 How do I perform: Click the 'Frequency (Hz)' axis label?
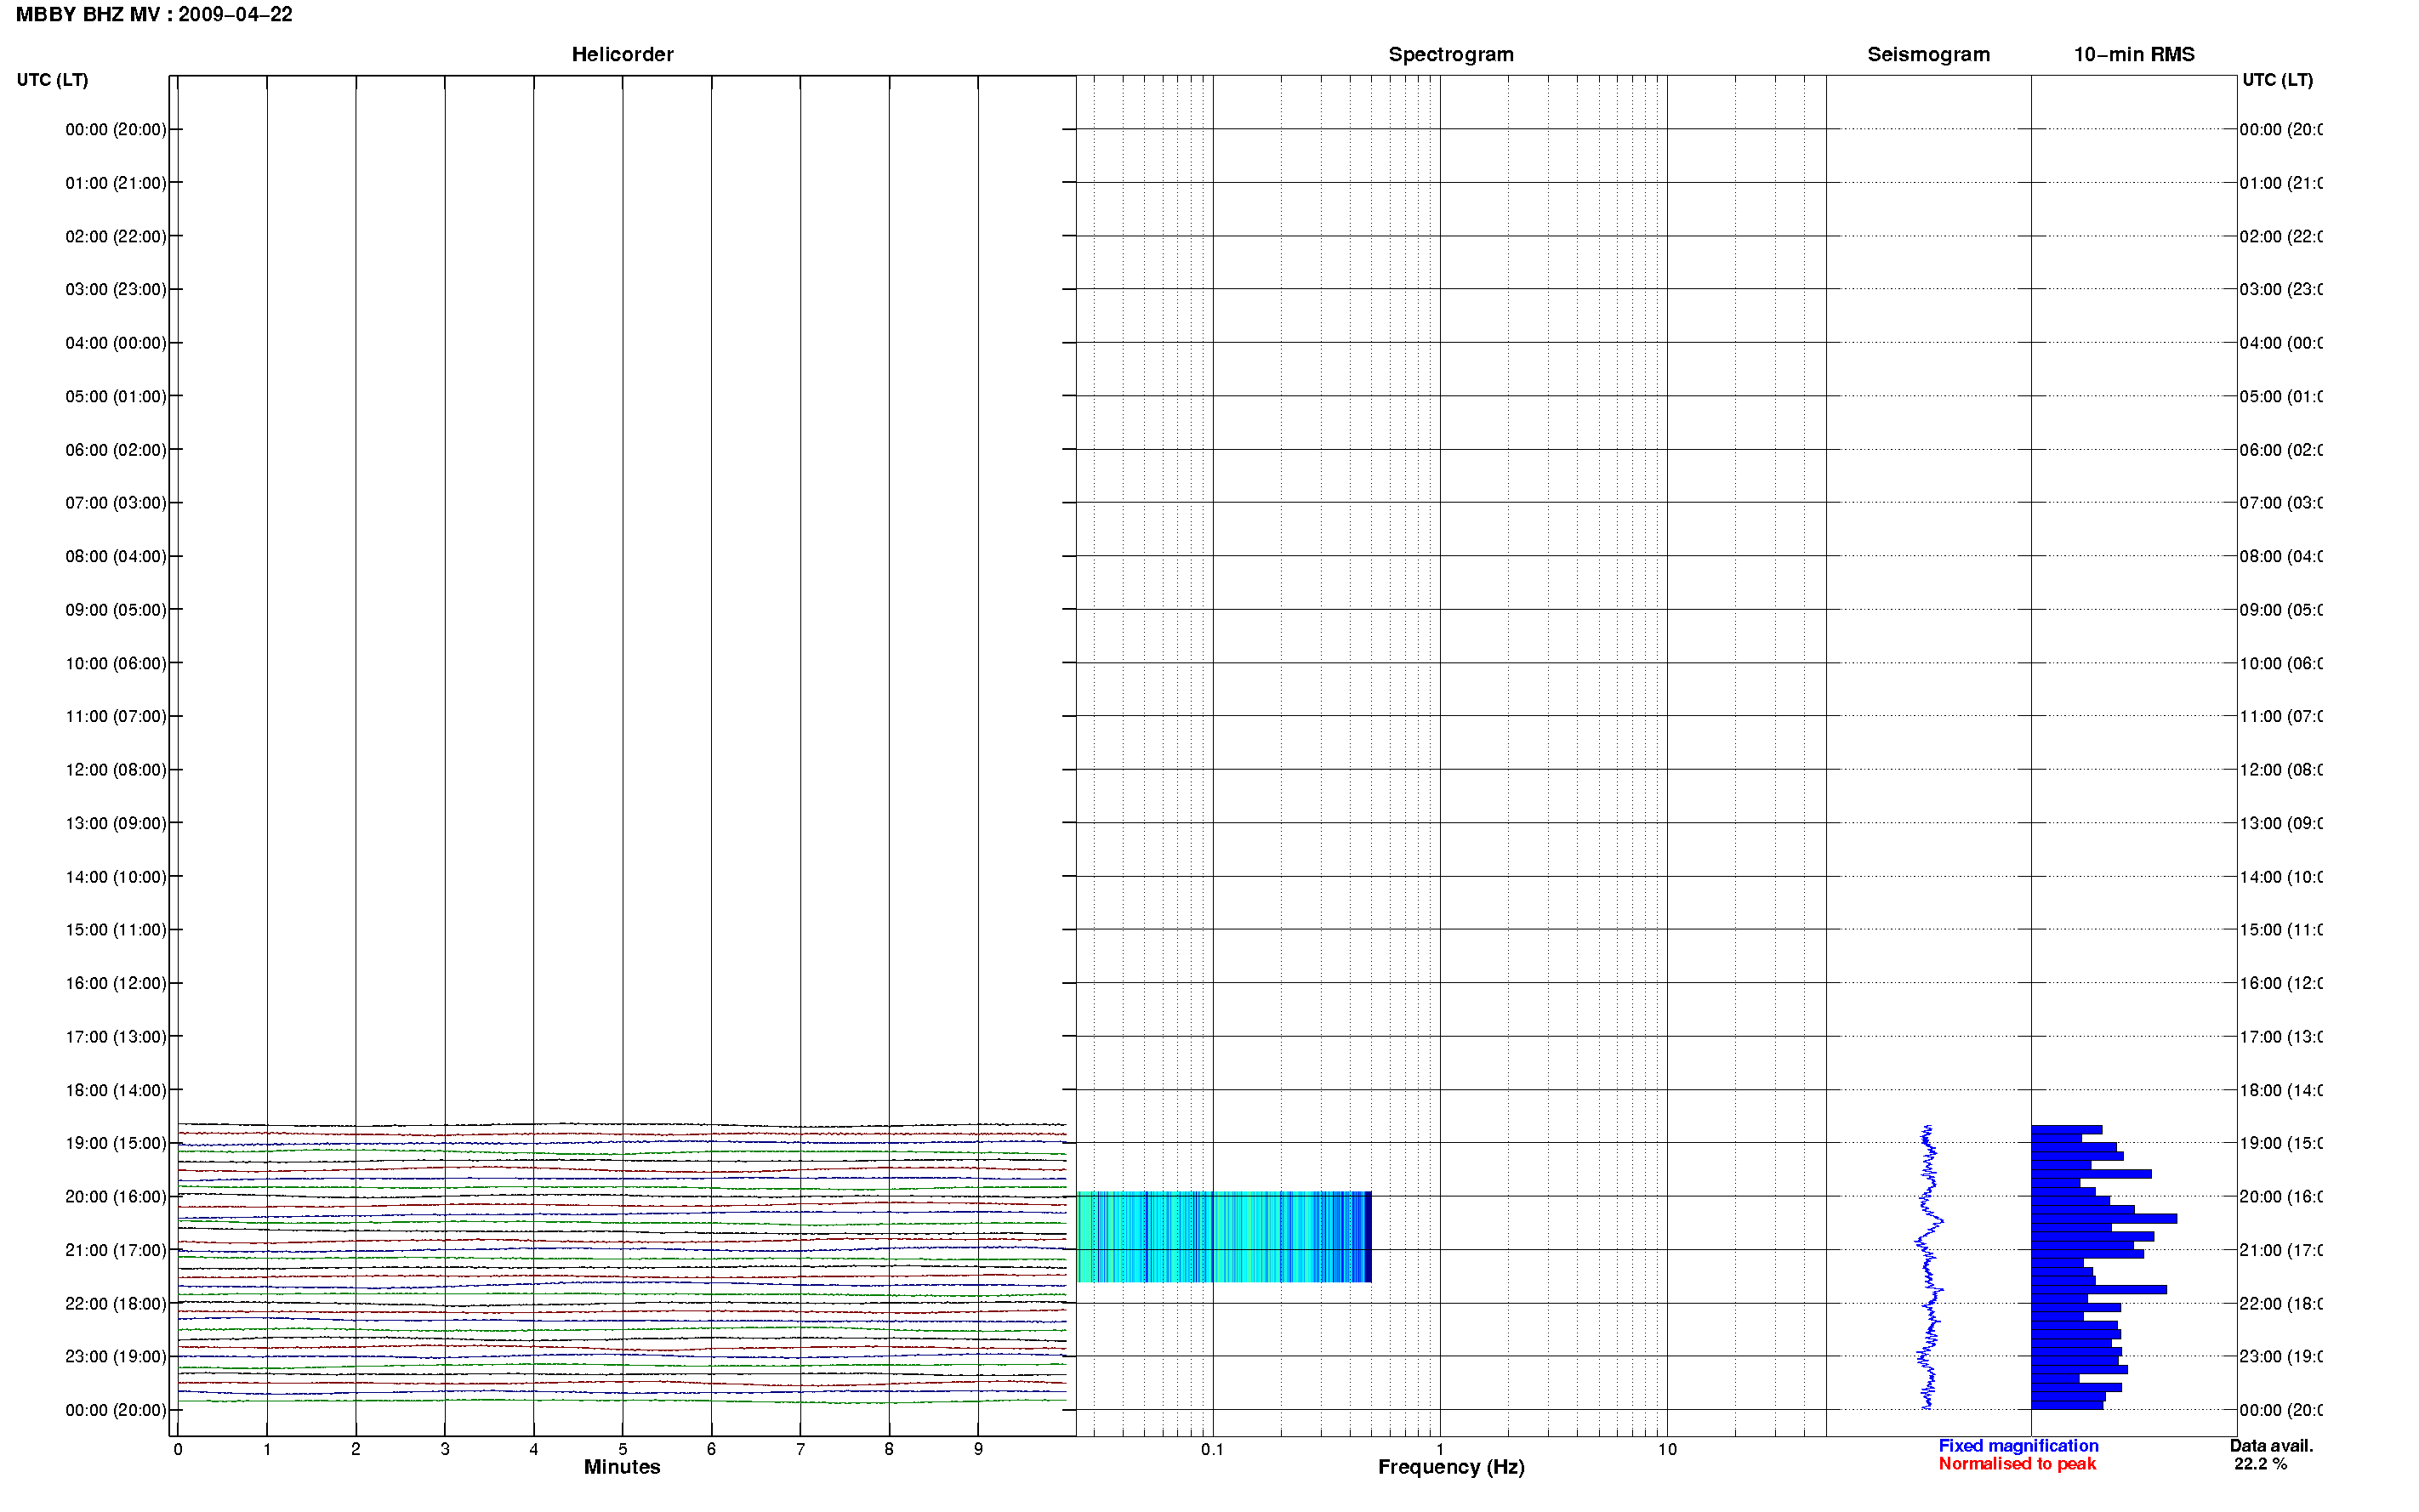point(1451,1467)
